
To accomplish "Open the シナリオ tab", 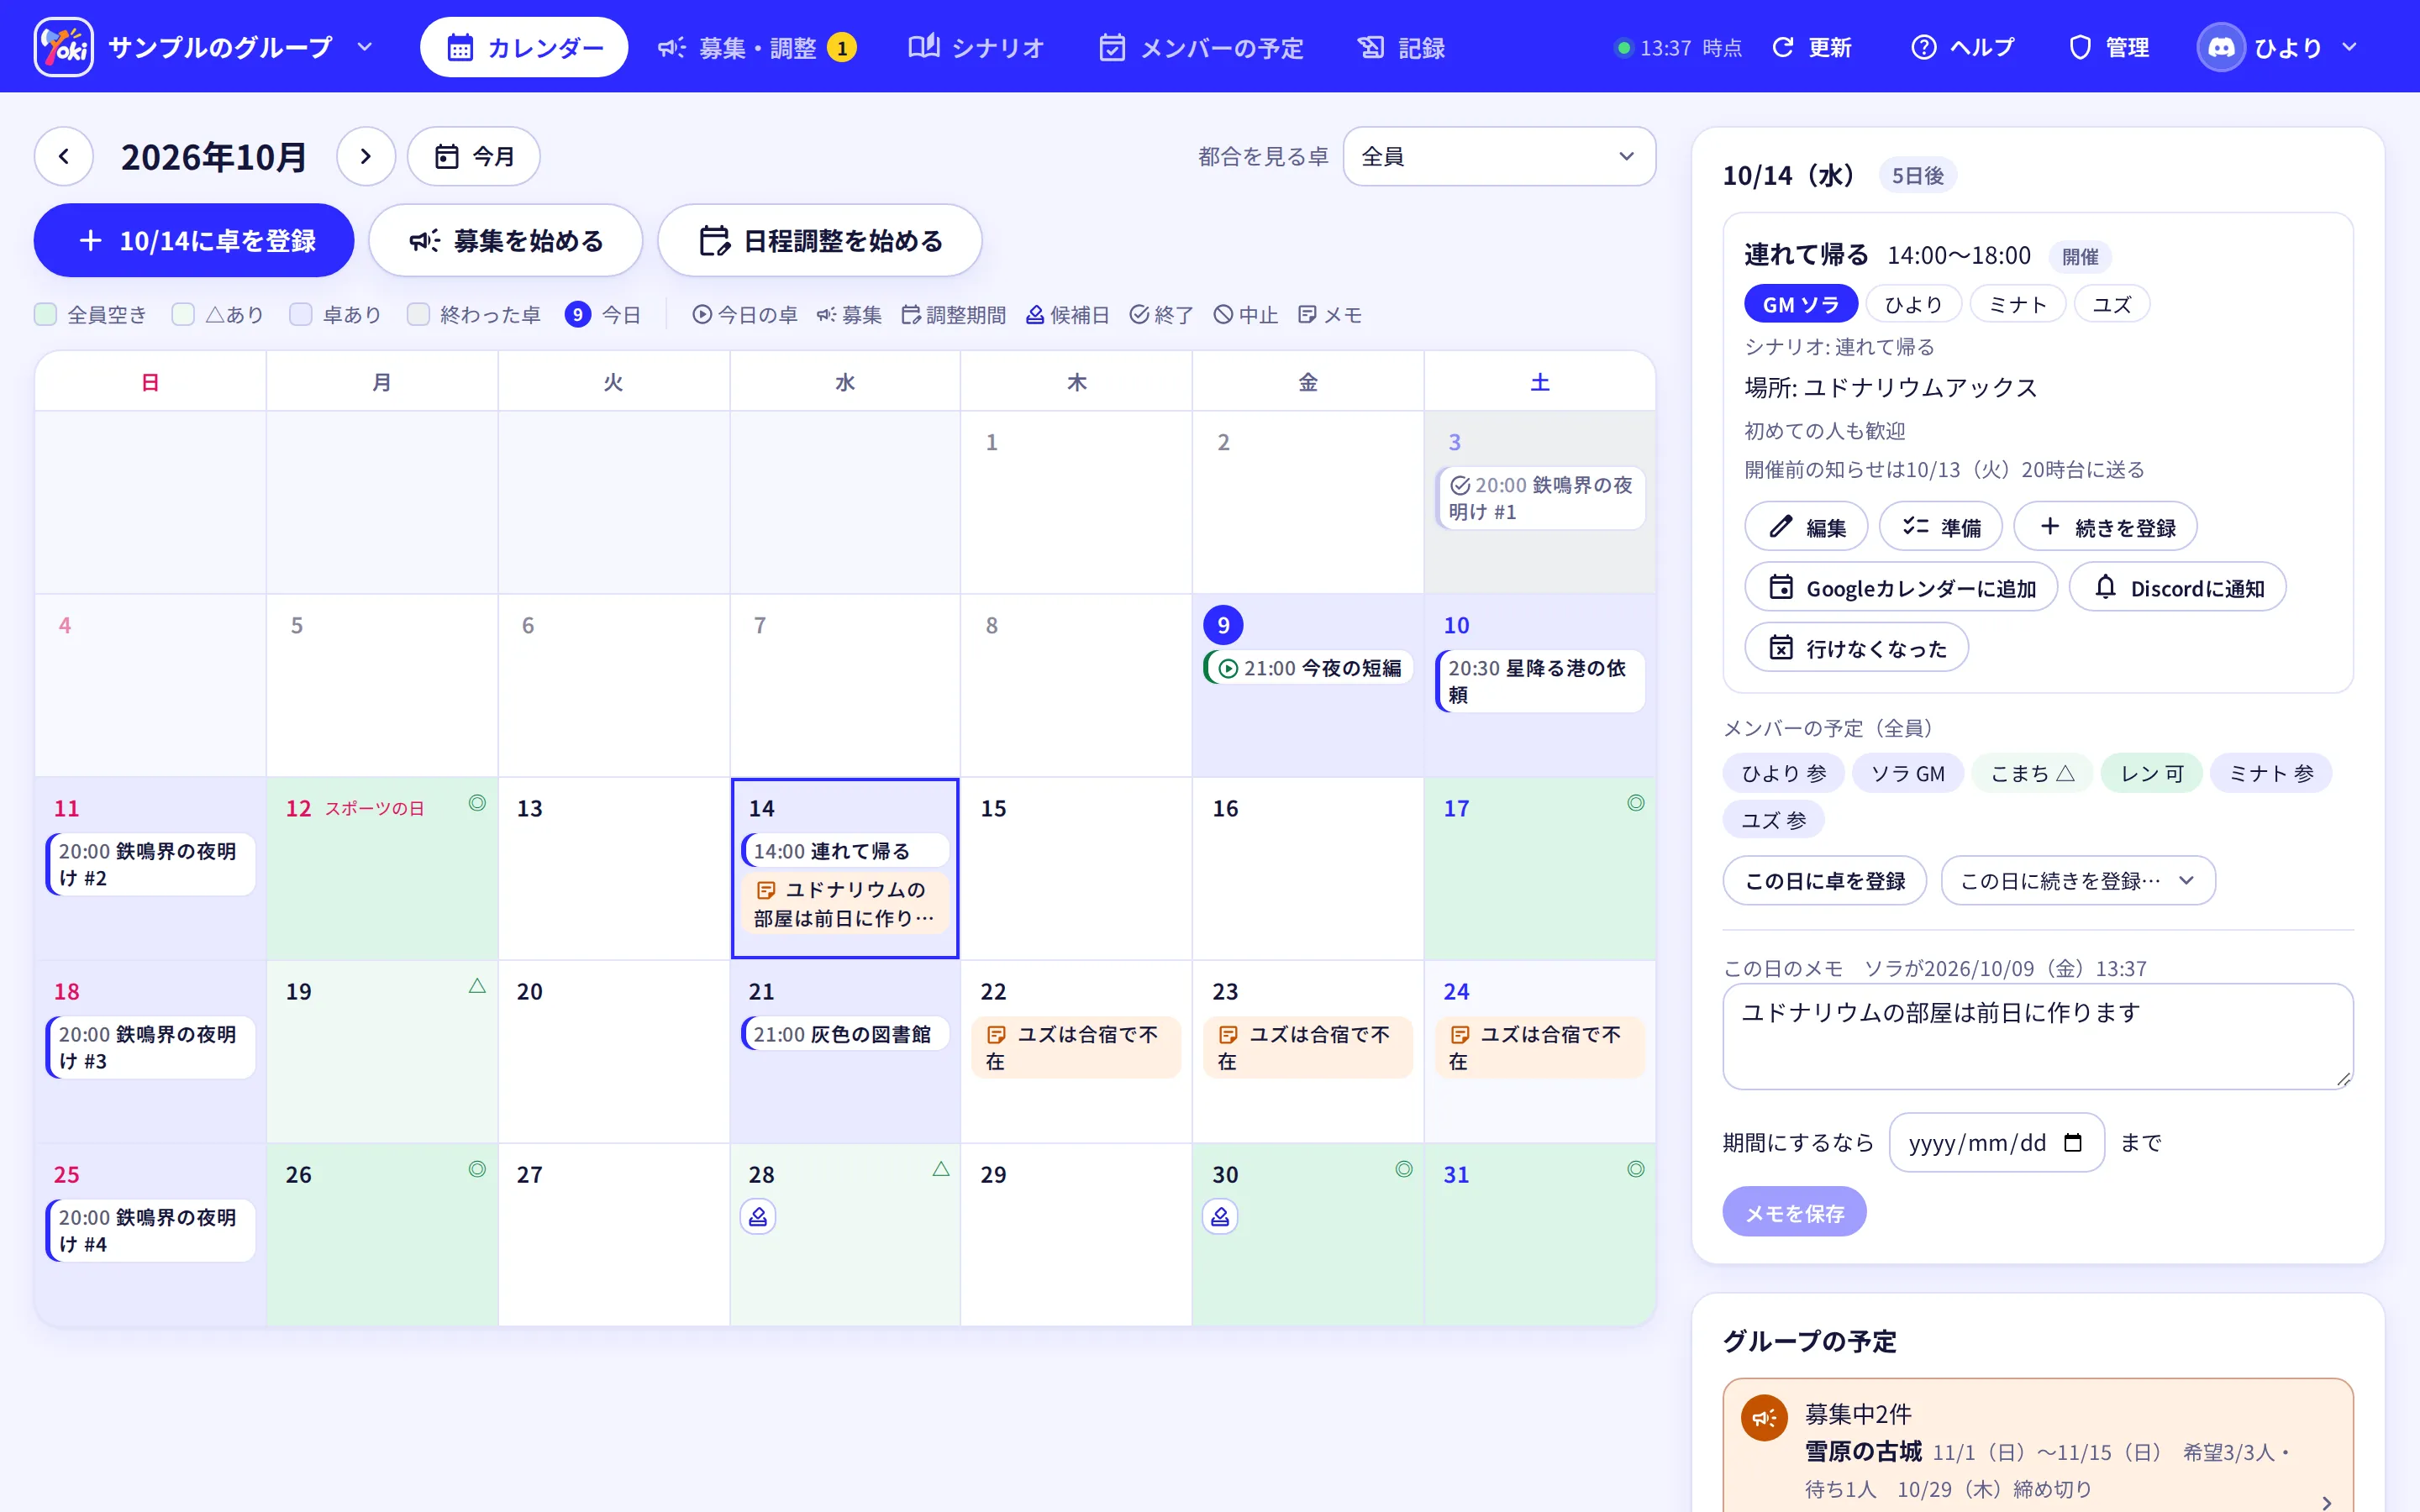I will 976,47.
